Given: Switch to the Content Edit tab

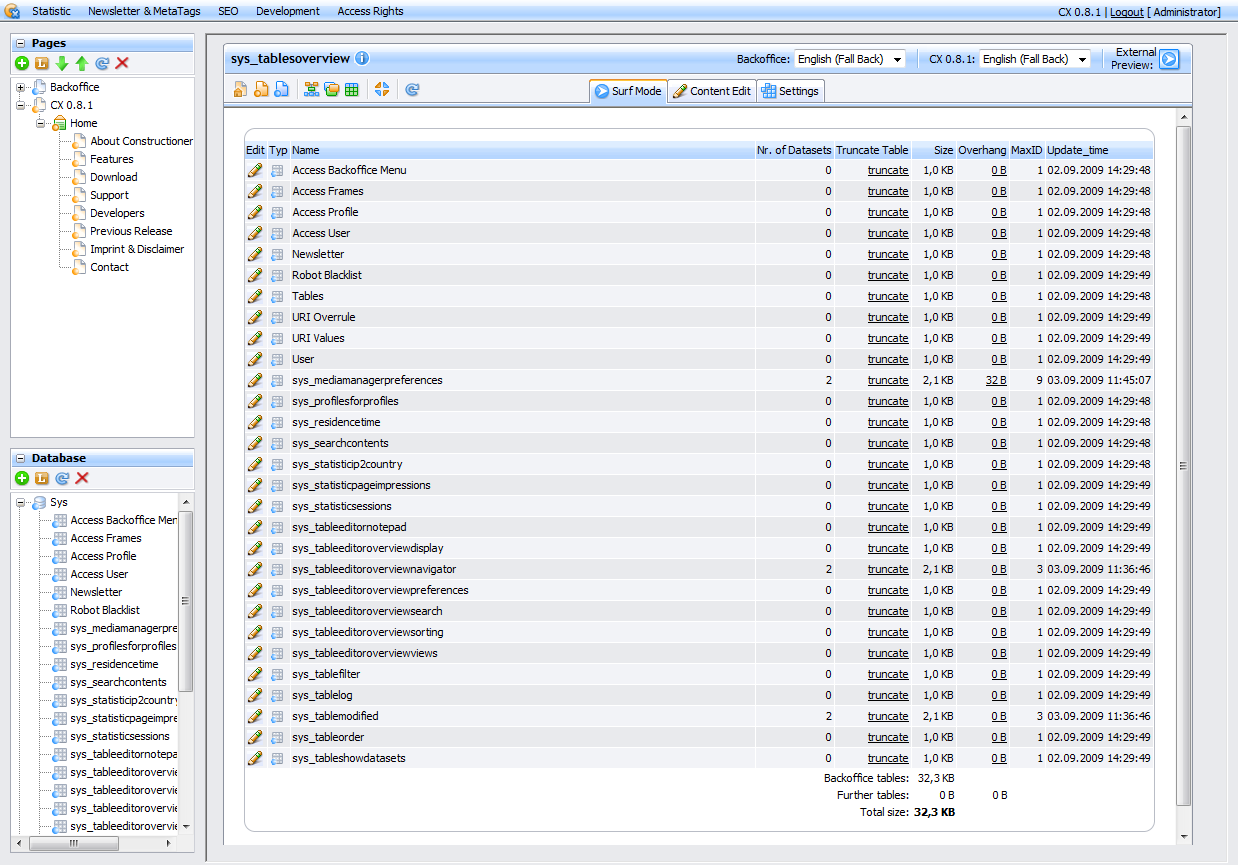Looking at the screenshot, I should (711, 91).
